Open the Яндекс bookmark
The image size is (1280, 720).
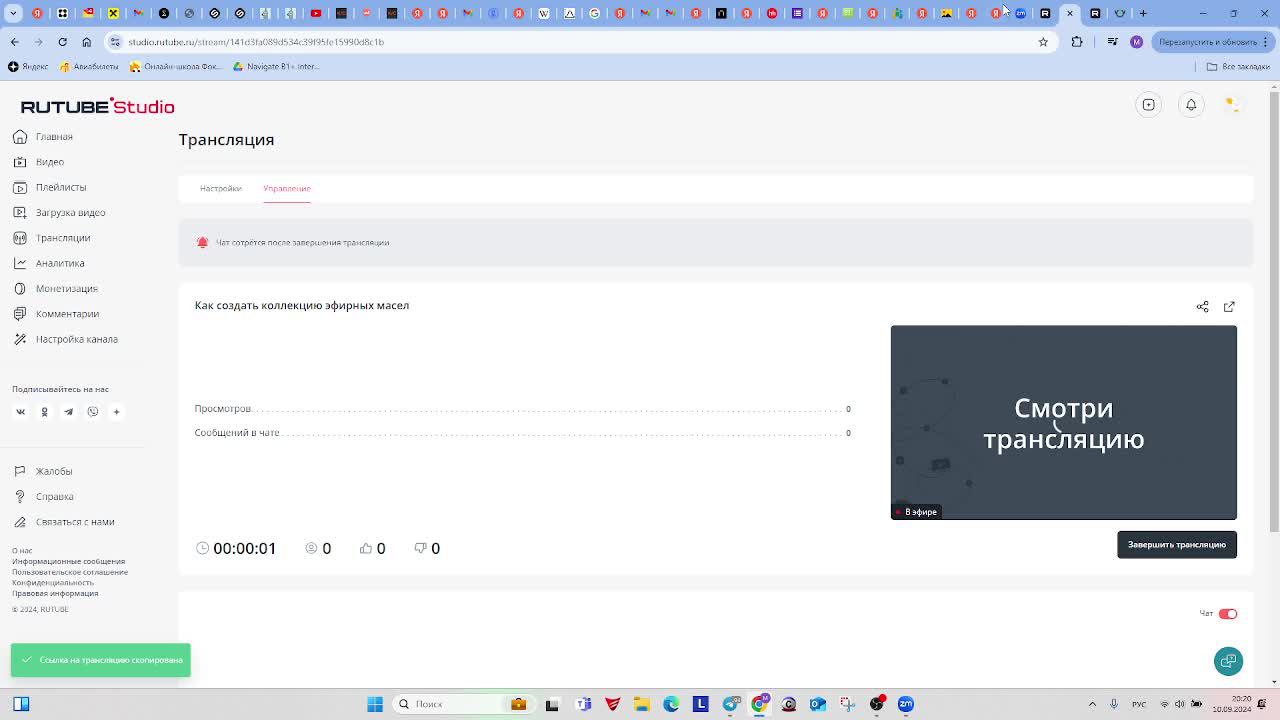(28, 67)
